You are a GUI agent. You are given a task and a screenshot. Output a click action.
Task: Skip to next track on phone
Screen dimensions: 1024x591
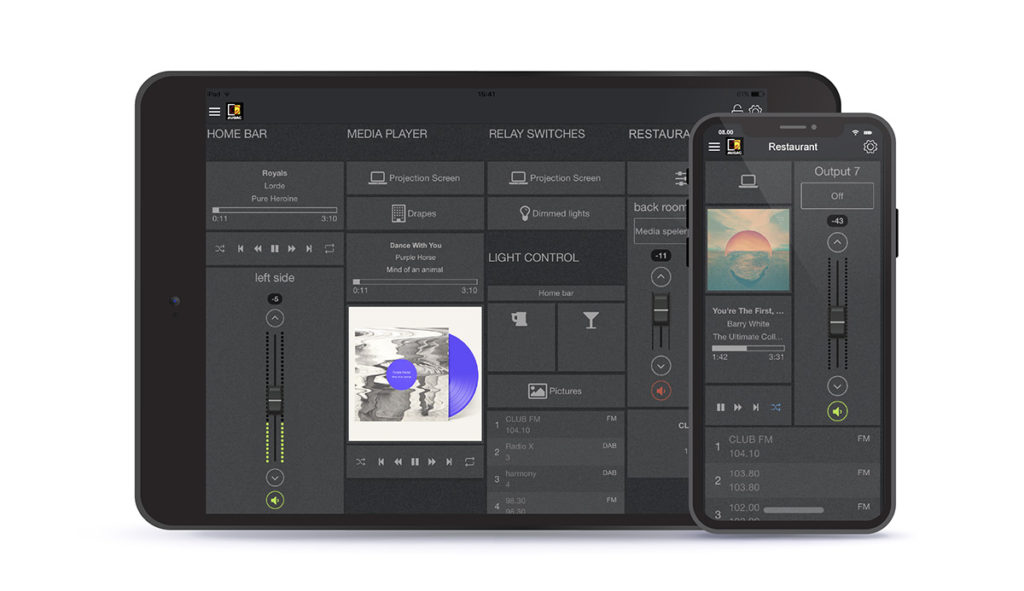coord(756,407)
